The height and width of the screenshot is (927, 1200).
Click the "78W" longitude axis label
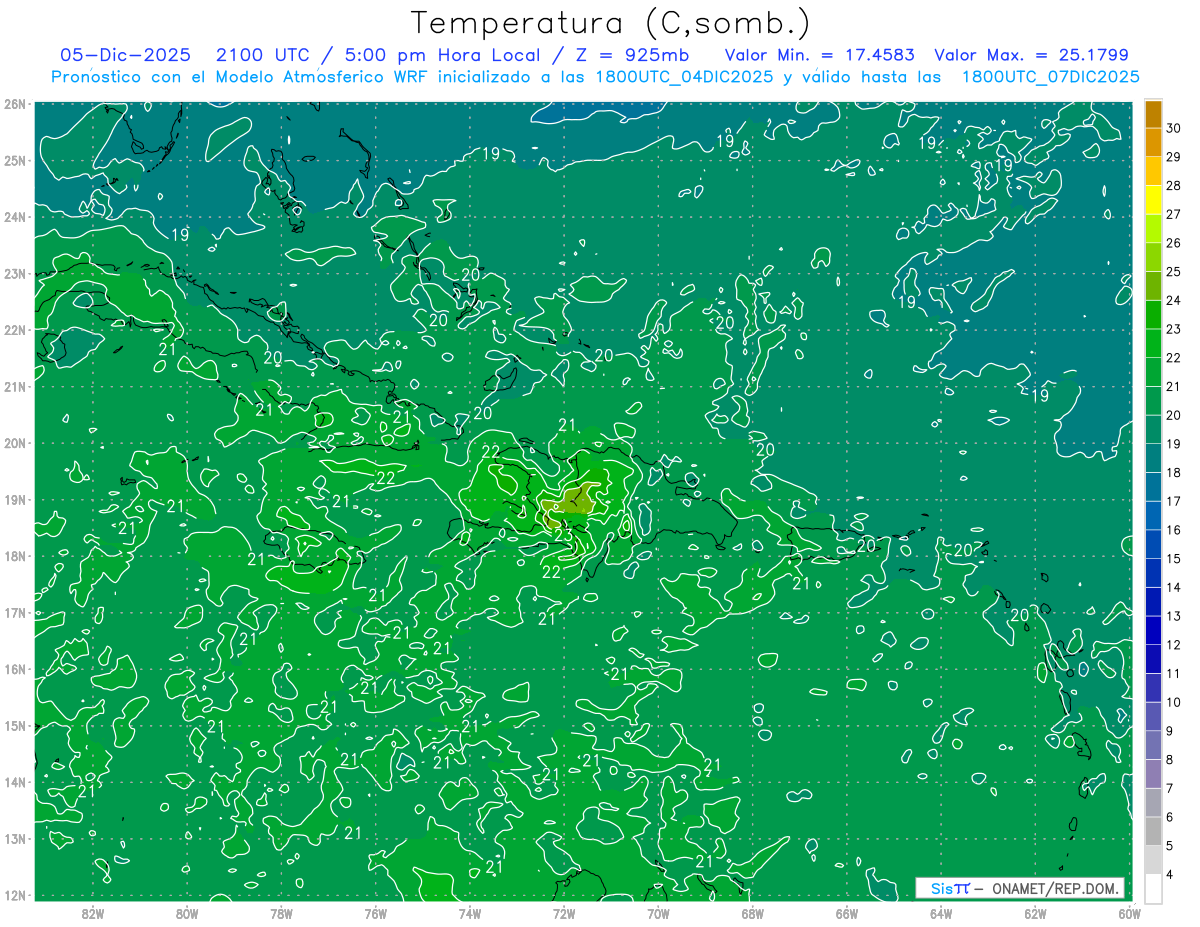pos(281,913)
